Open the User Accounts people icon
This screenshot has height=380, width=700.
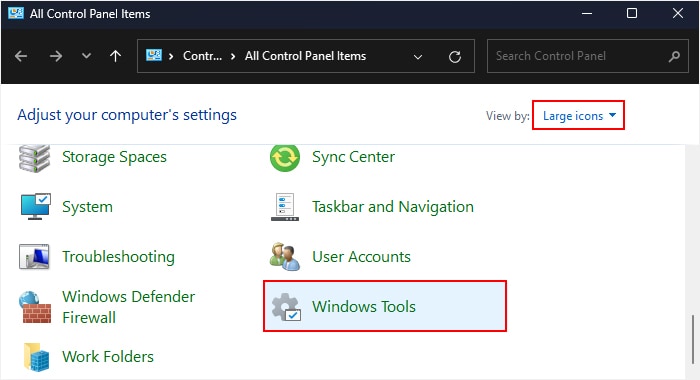(x=285, y=257)
